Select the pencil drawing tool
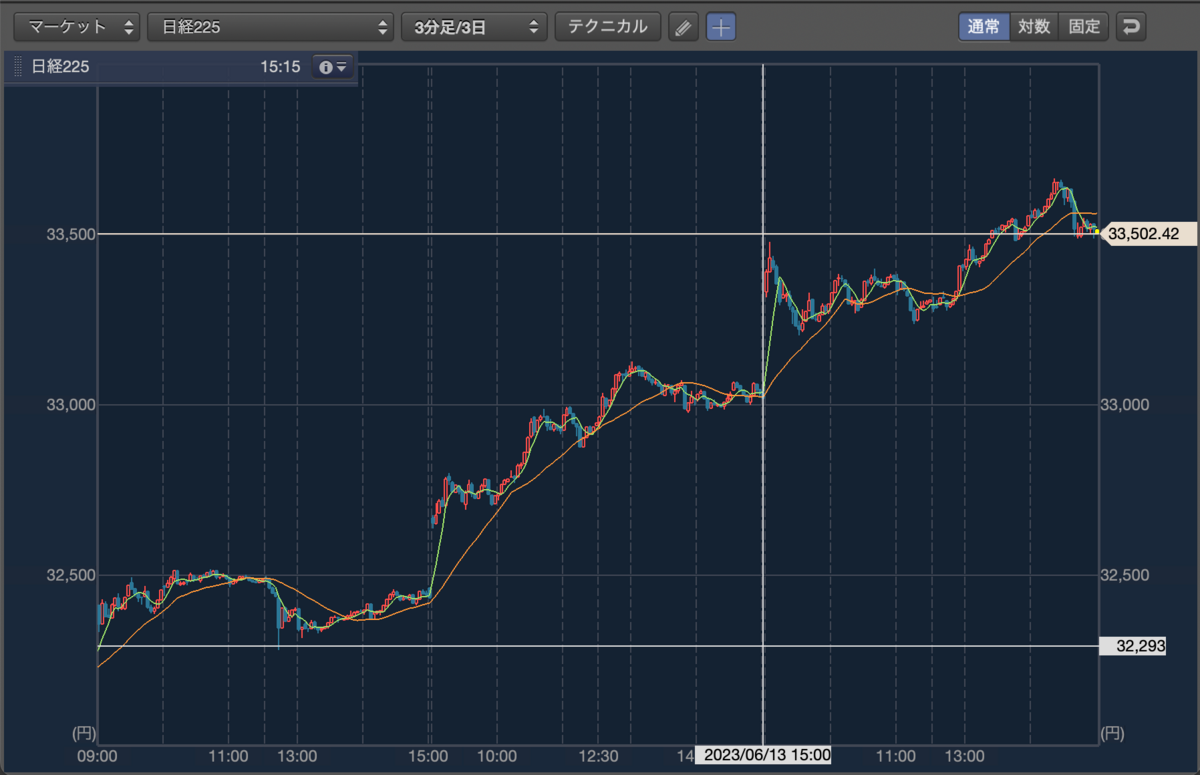This screenshot has height=775, width=1200. (683, 27)
